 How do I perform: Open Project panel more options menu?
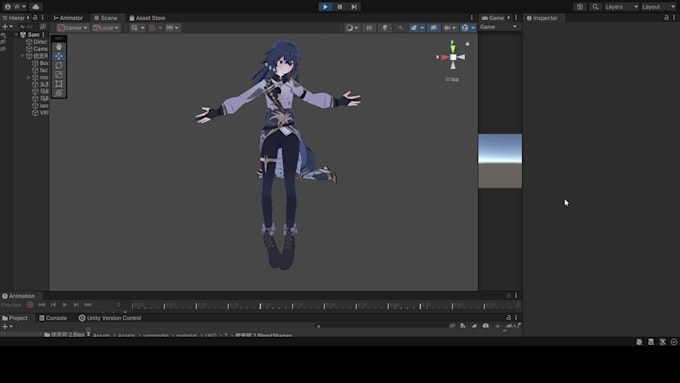516,318
